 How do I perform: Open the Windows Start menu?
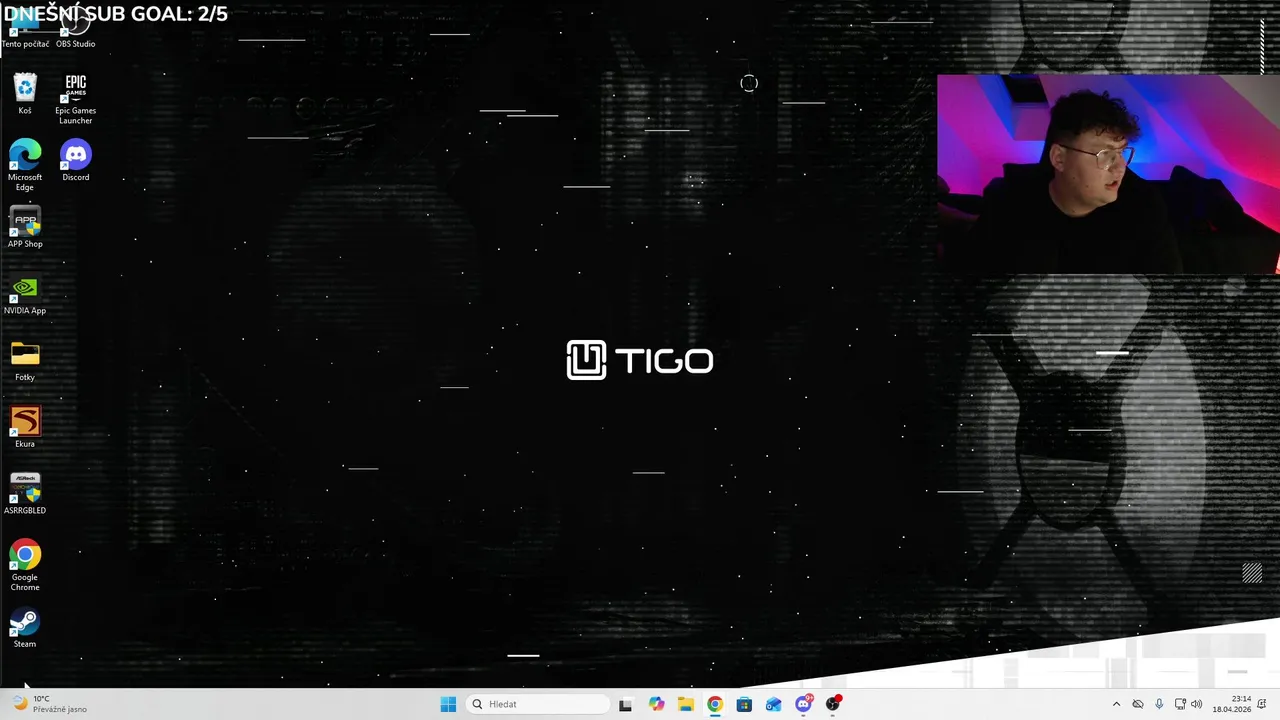[448, 704]
